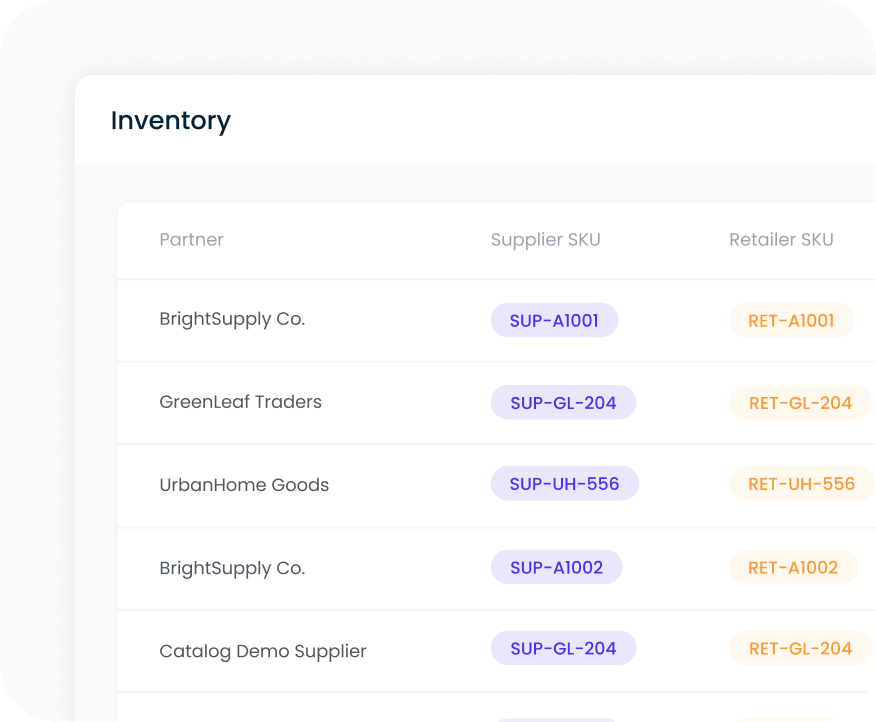Select SUP-GL-204 in the Catalog Demo Supplier row

click(x=563, y=648)
